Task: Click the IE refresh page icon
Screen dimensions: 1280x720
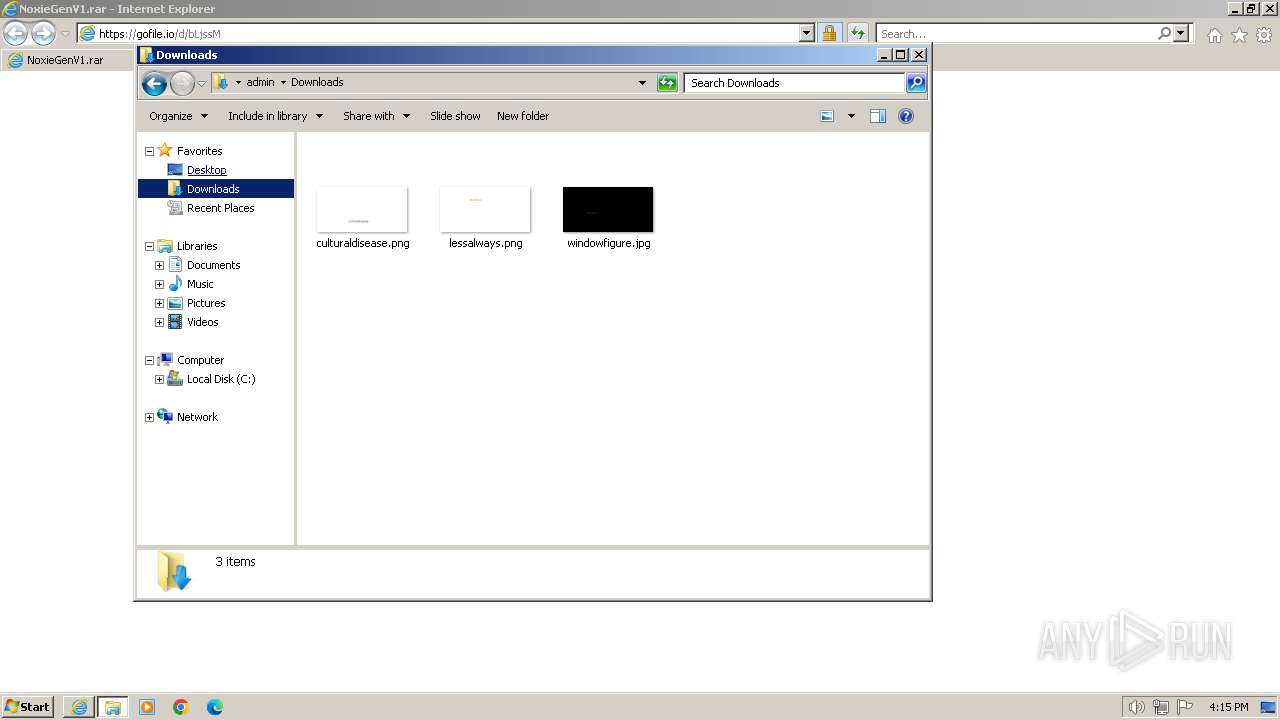Action: [x=857, y=34]
